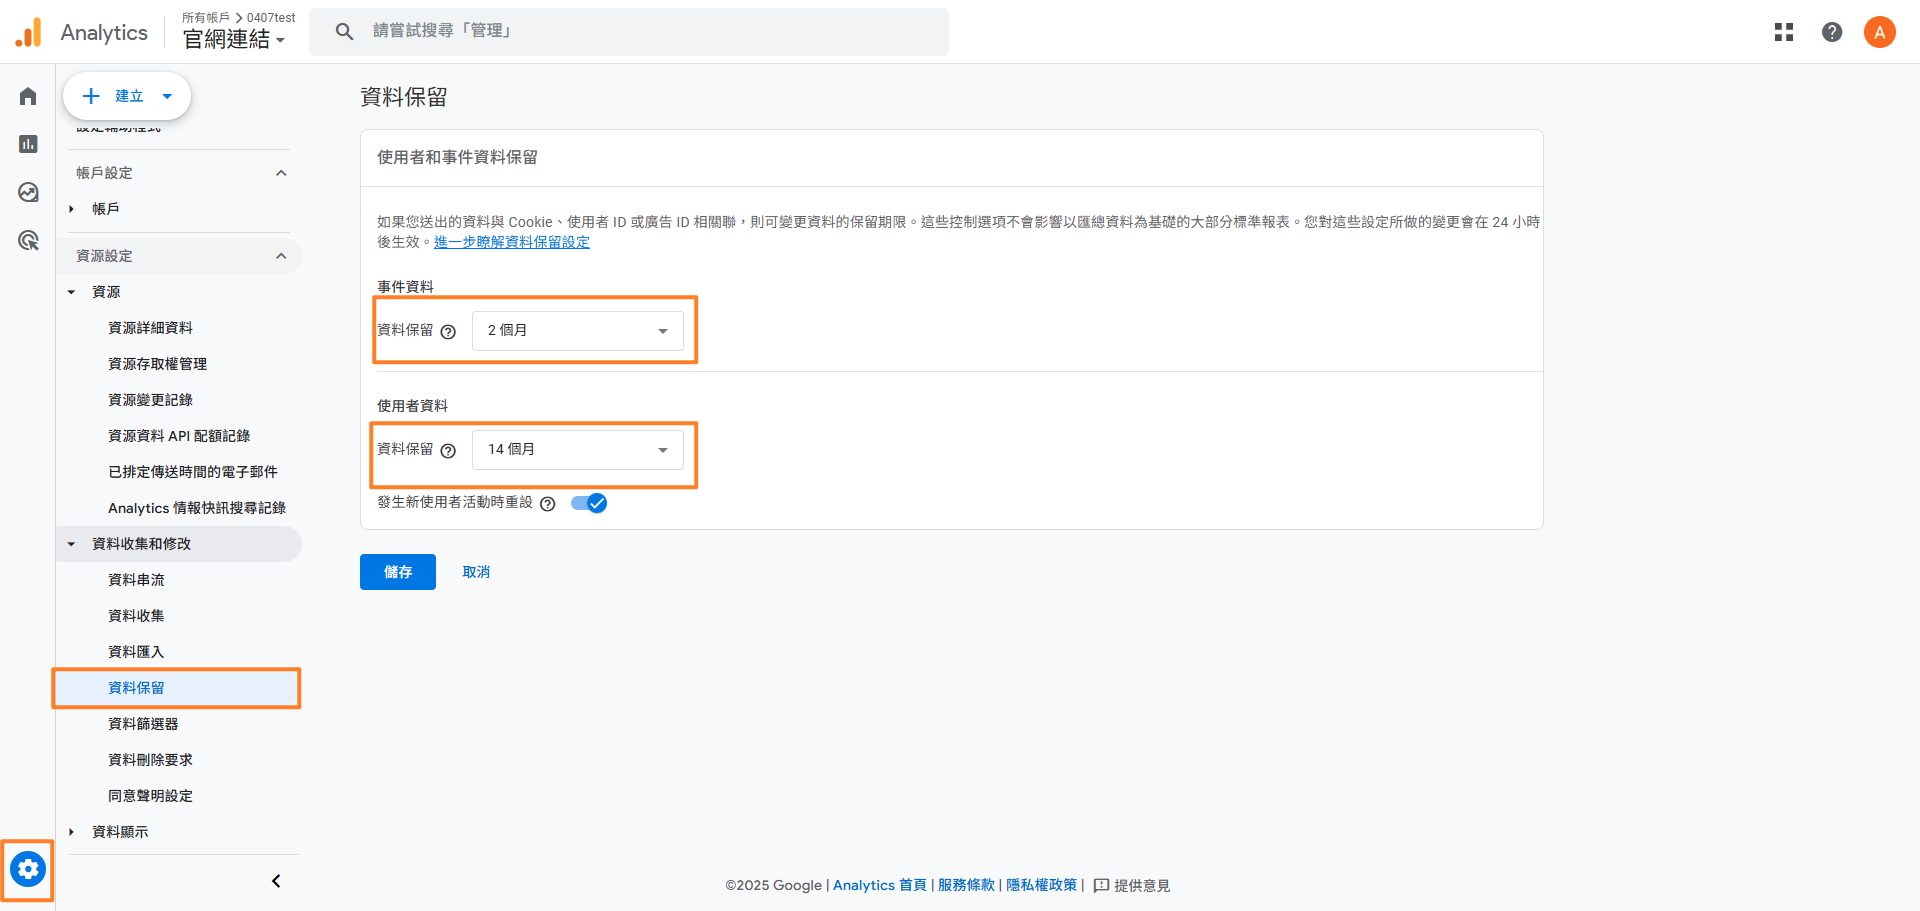Open the Google apps grid icon

point(1784,31)
